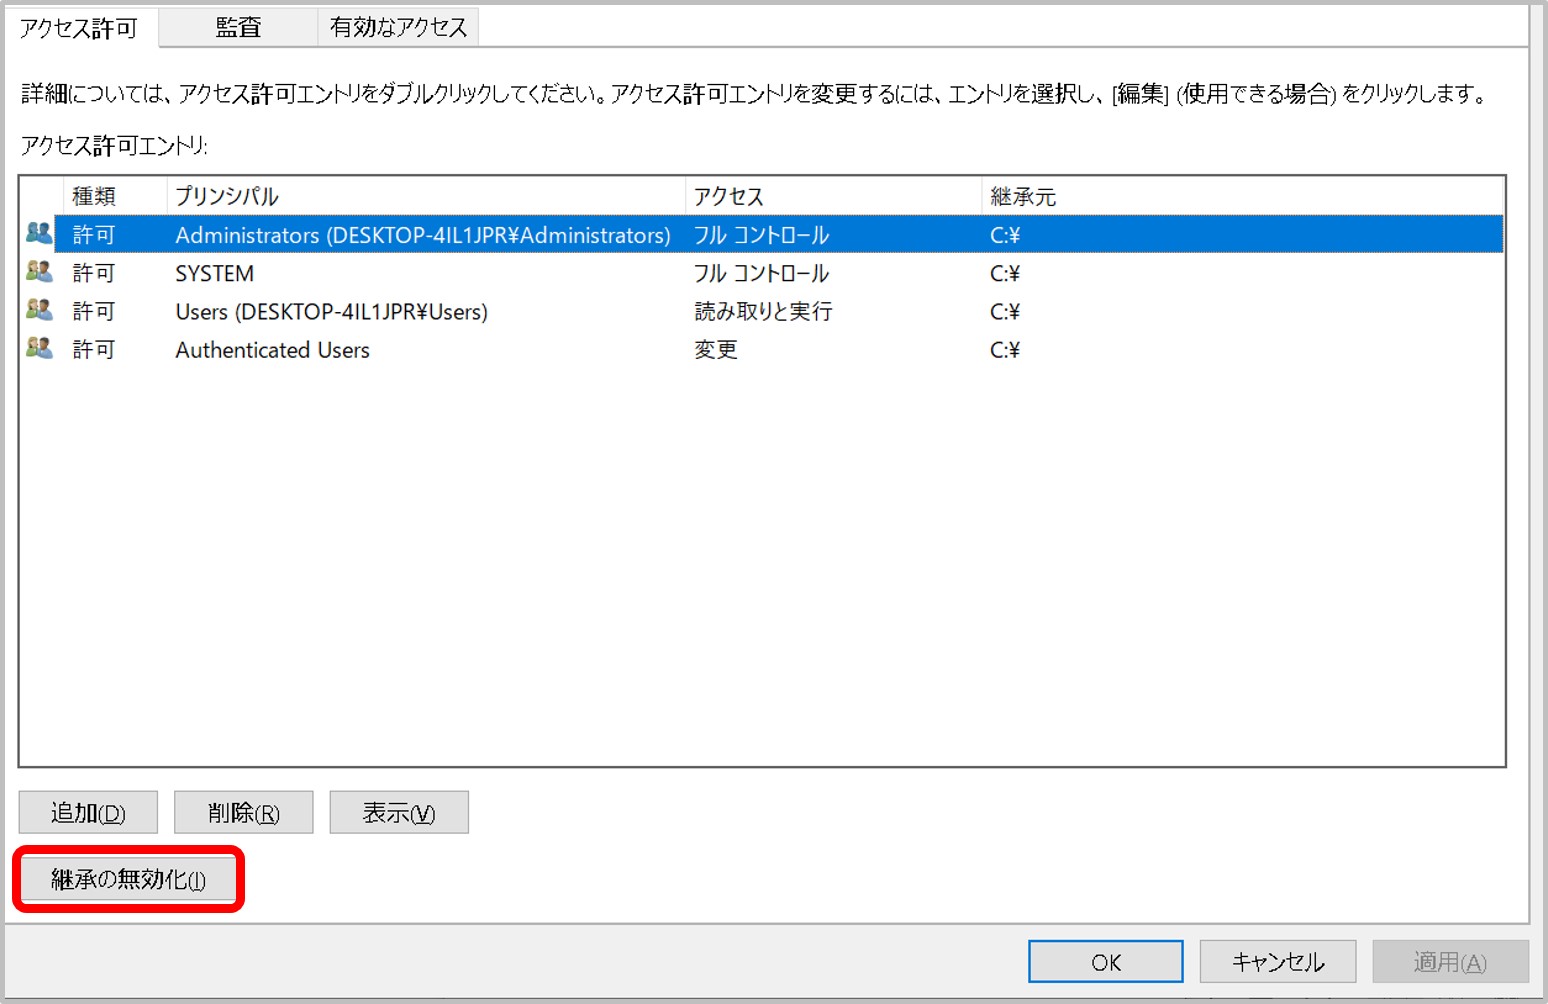
Task: Click 継承の無効化 button
Action: (x=128, y=879)
